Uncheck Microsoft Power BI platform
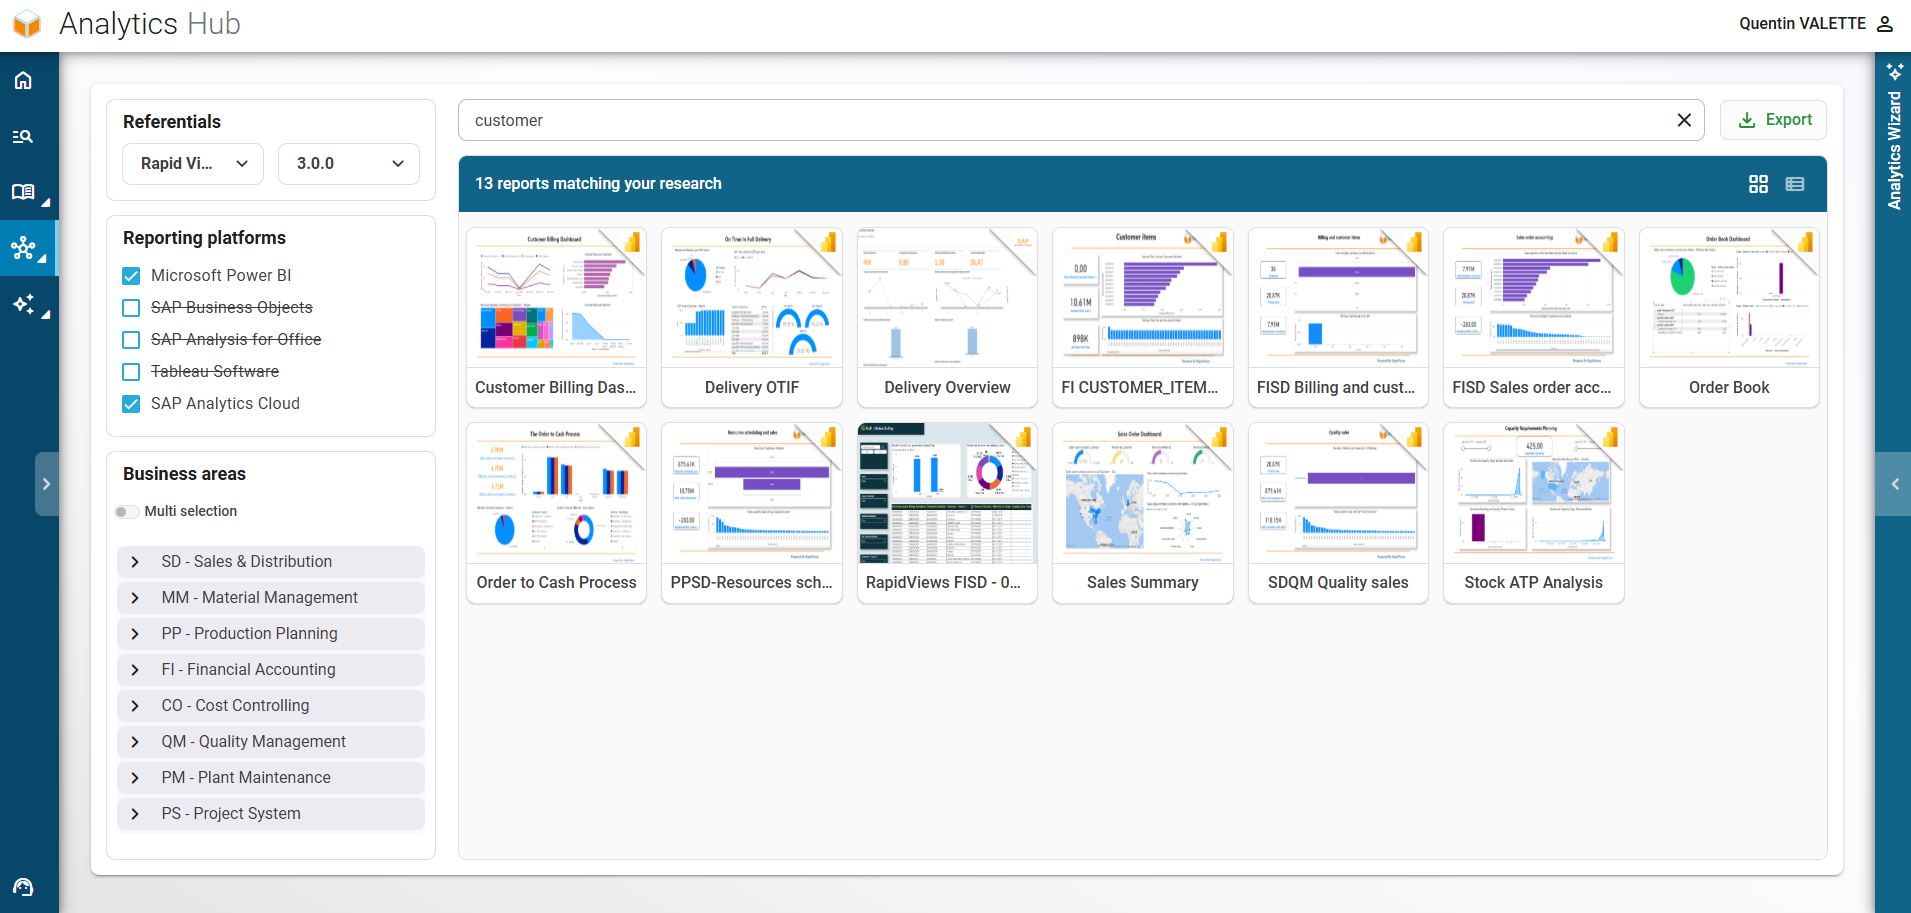The width and height of the screenshot is (1911, 913). (131, 276)
